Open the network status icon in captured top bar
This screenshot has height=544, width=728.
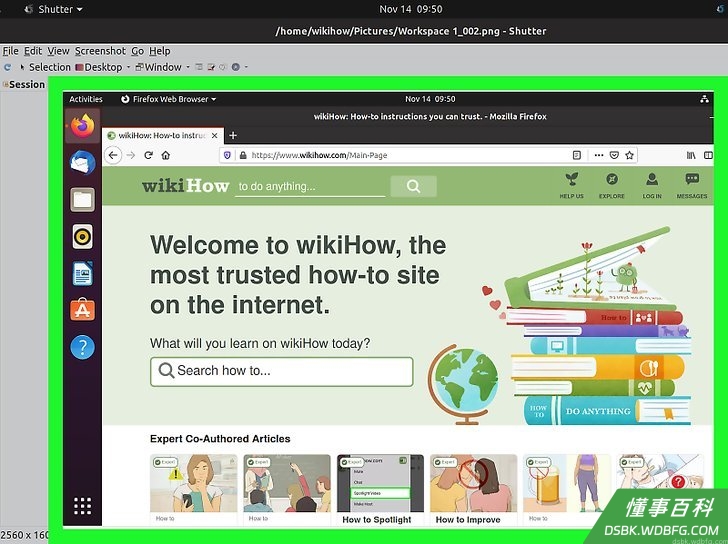(704, 99)
